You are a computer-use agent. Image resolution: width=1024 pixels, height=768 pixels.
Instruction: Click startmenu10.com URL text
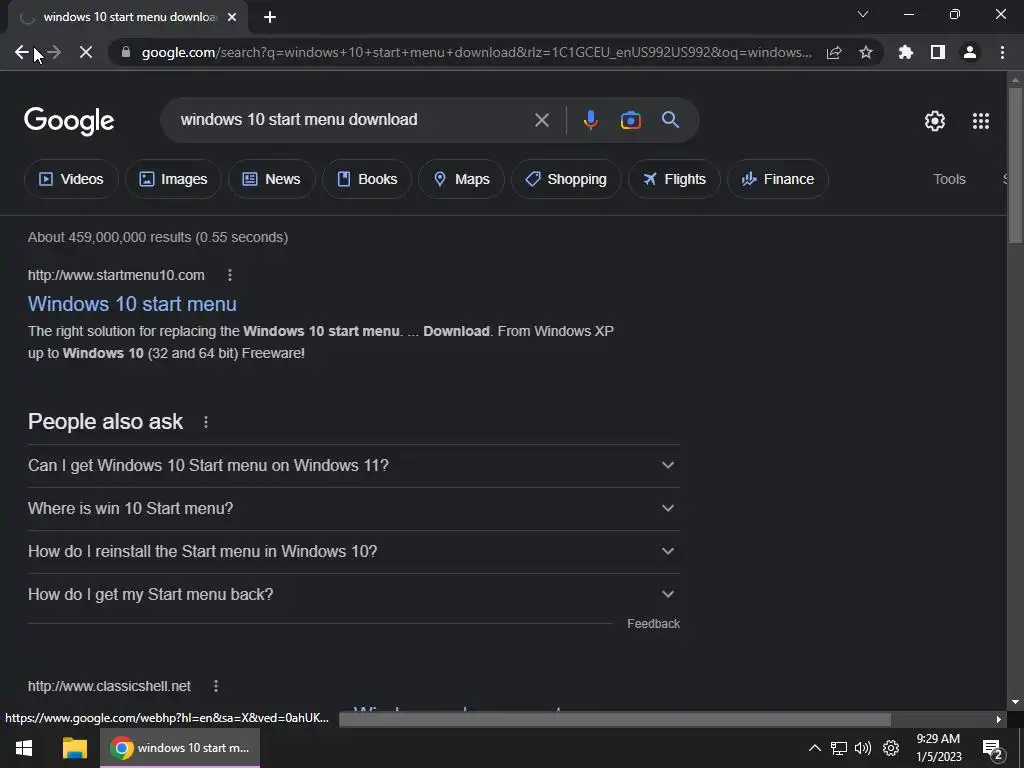coord(116,275)
